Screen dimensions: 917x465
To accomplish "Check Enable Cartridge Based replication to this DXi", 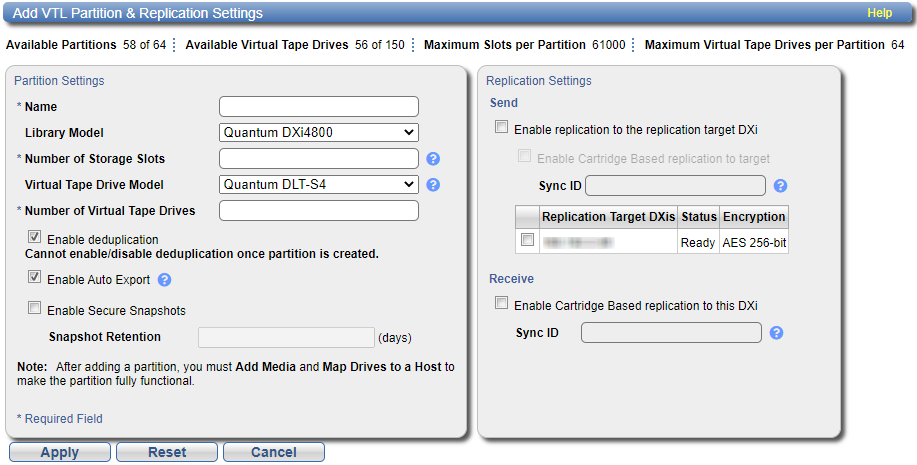I will point(501,304).
